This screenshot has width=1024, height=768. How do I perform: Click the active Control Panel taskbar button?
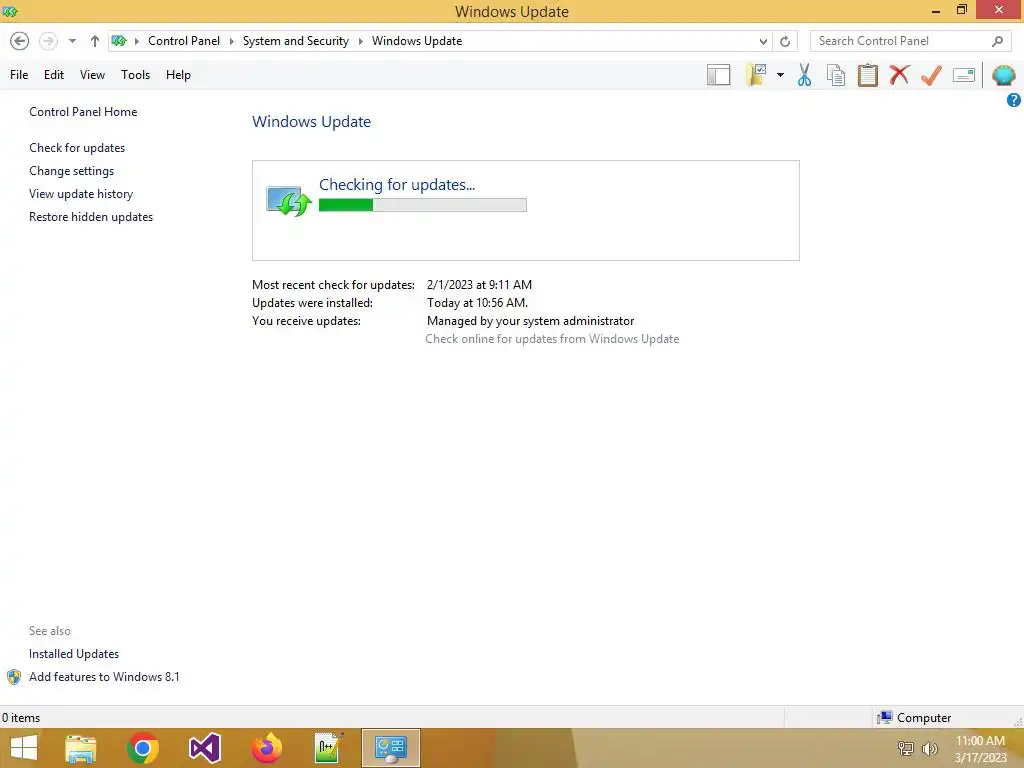pos(391,748)
